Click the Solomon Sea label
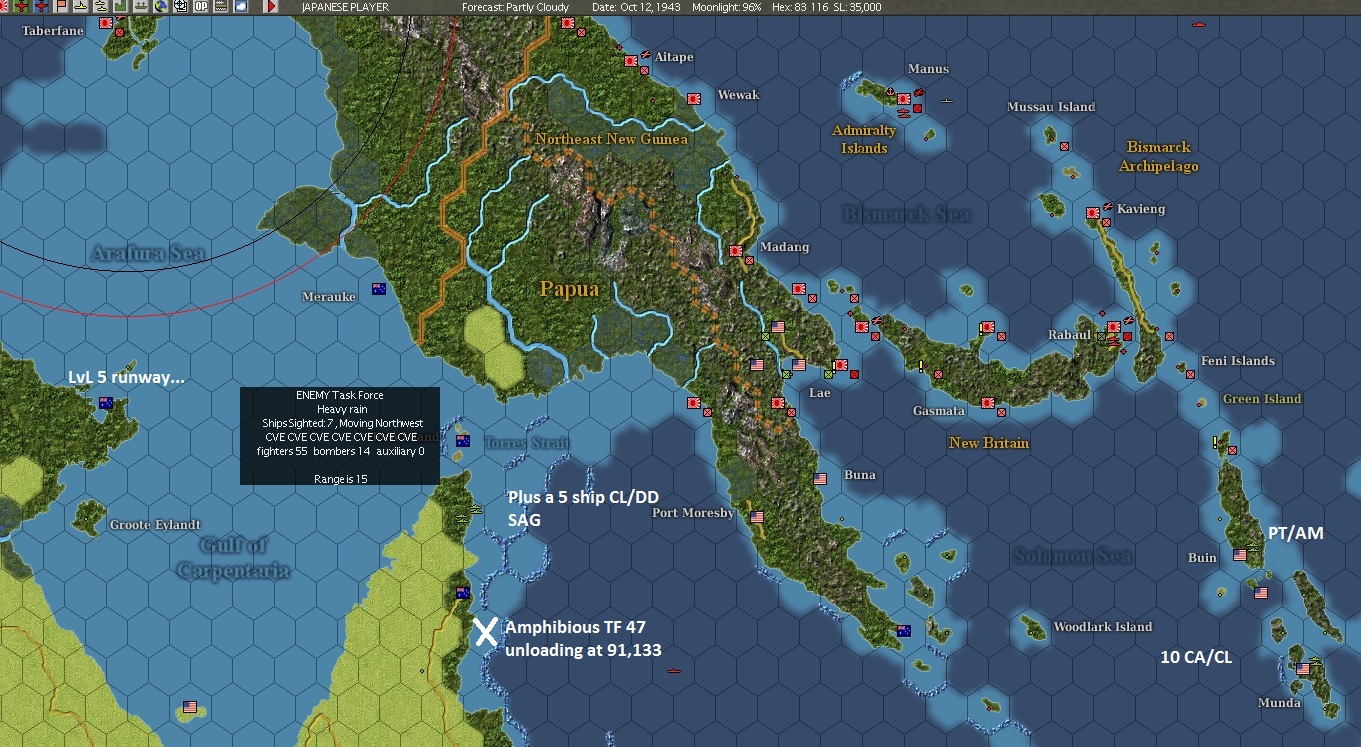Viewport: 1361px width, 747px height. 1072,556
